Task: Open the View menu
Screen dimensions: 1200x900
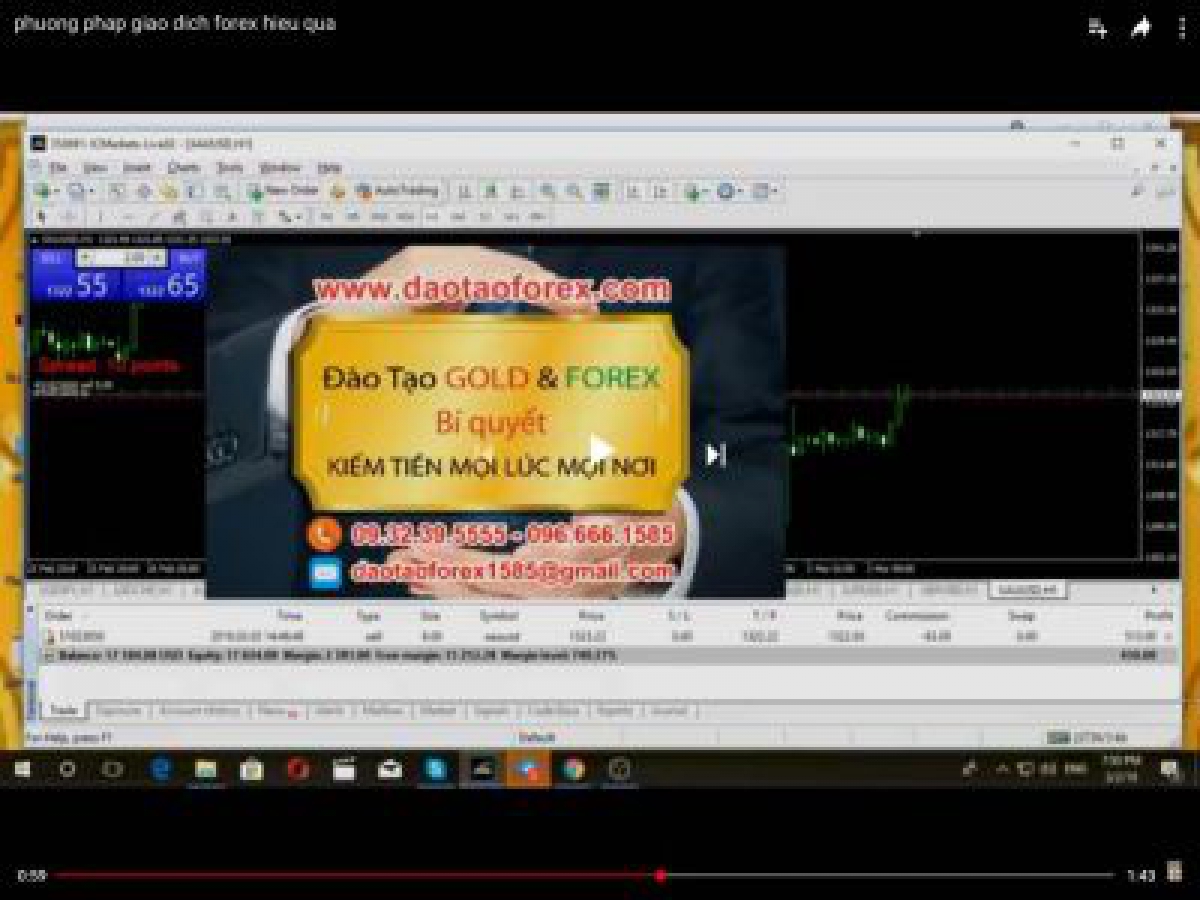Action: 95,168
